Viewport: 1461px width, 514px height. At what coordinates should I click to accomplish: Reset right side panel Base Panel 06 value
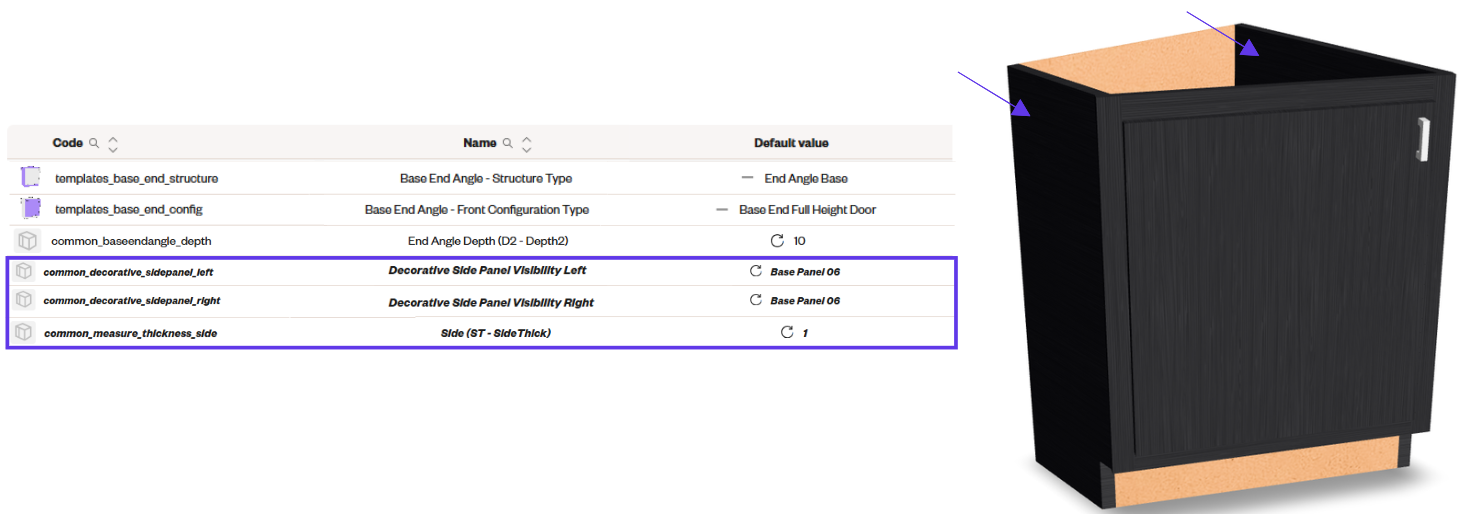pos(756,300)
